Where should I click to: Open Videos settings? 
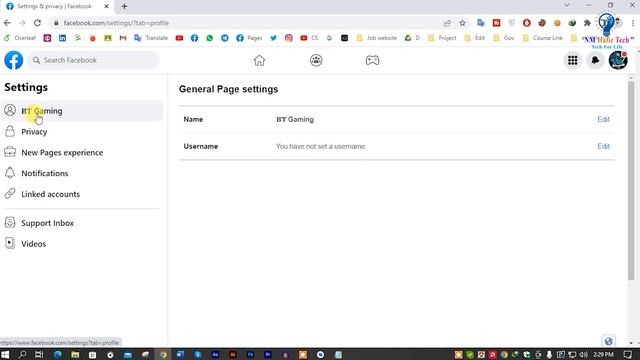[82, 244]
